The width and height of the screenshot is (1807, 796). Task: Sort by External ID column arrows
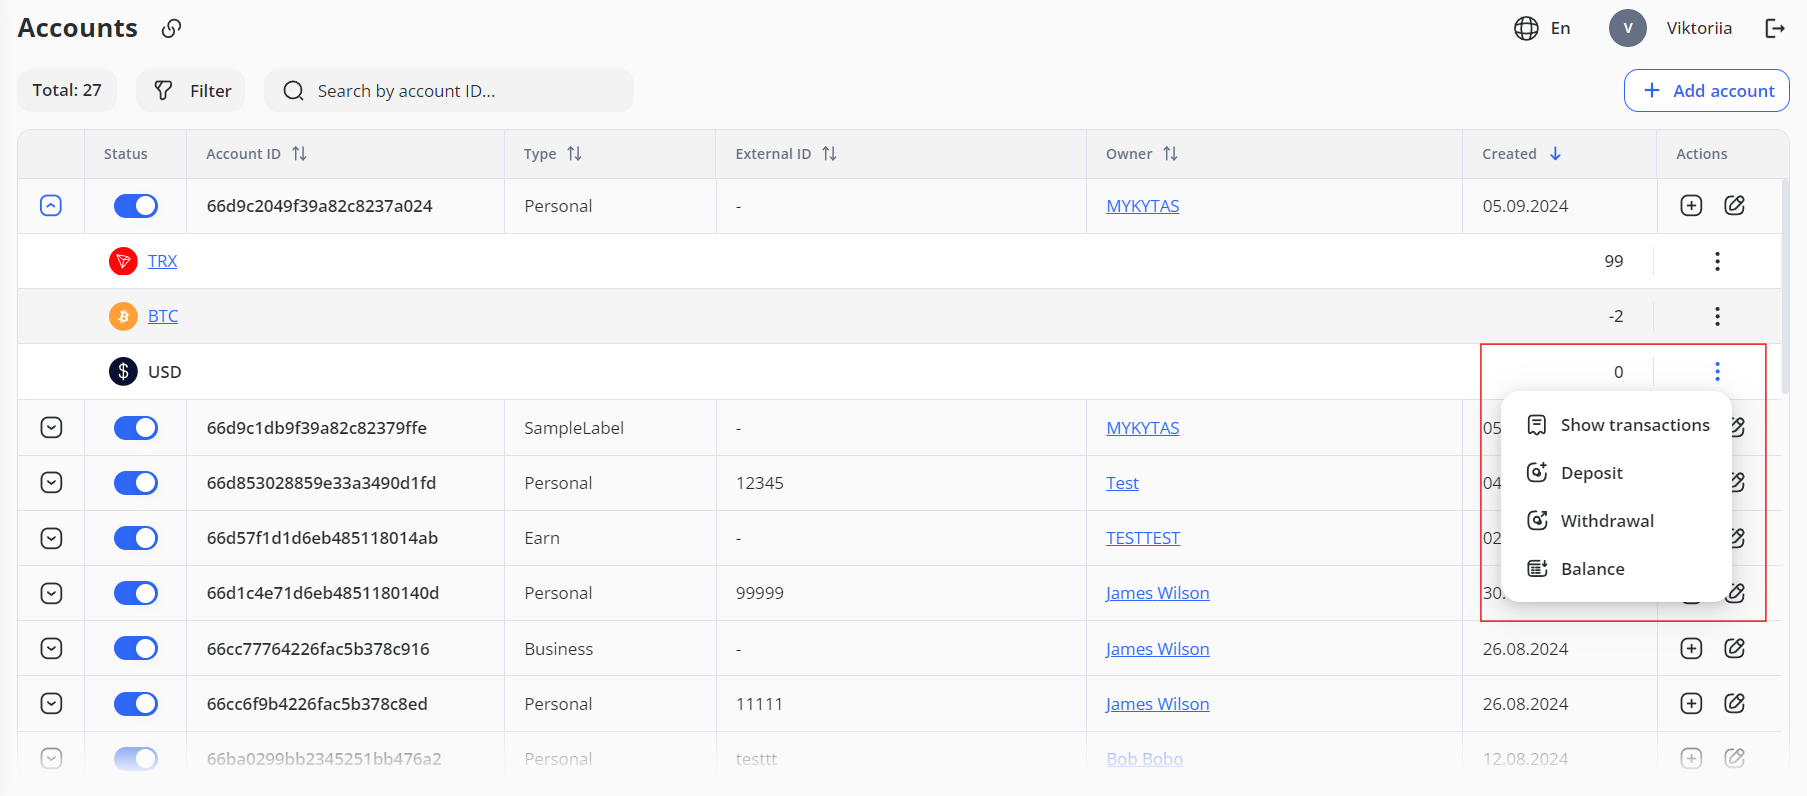point(829,153)
